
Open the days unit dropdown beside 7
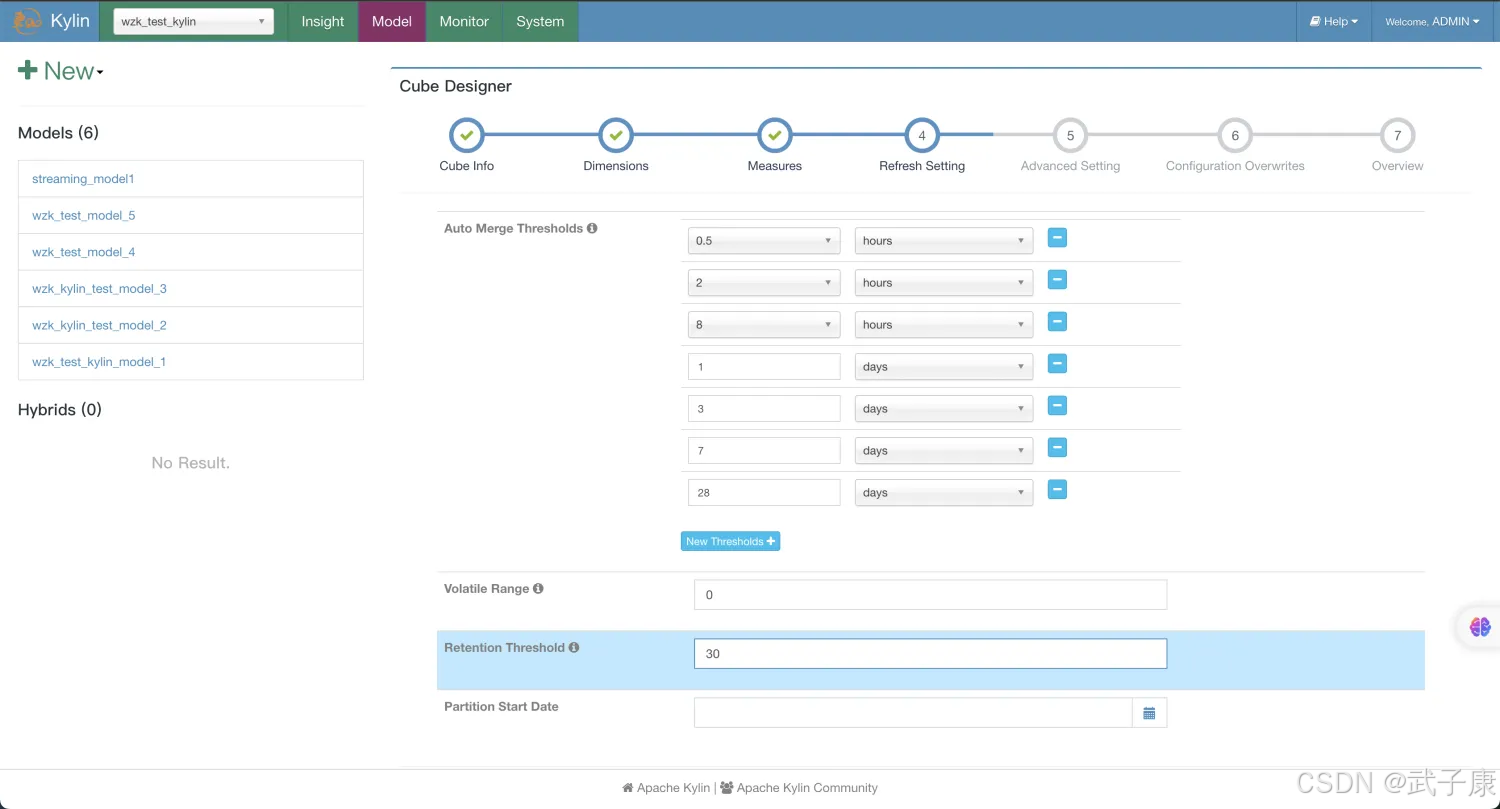pos(944,451)
